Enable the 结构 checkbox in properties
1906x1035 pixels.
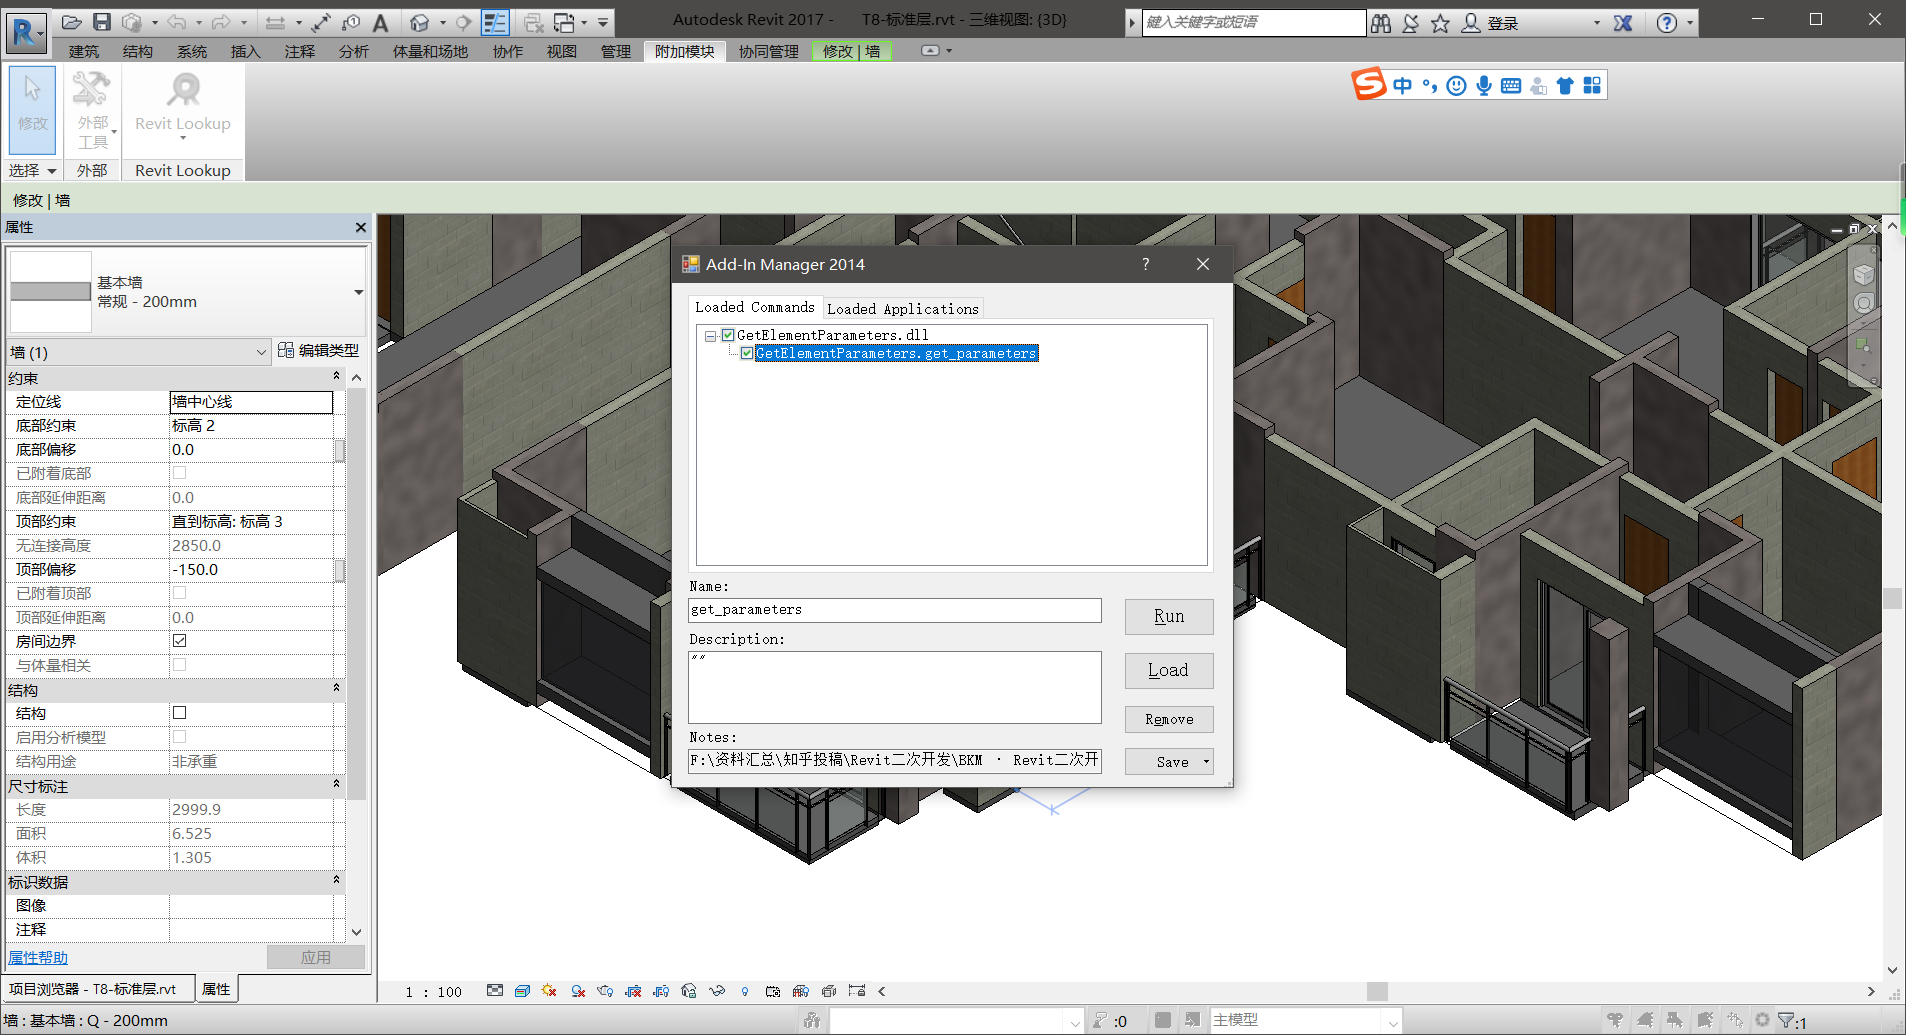tap(180, 713)
